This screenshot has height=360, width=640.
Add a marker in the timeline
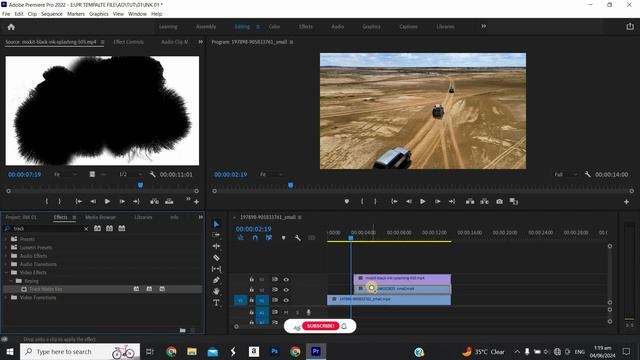tap(283, 238)
